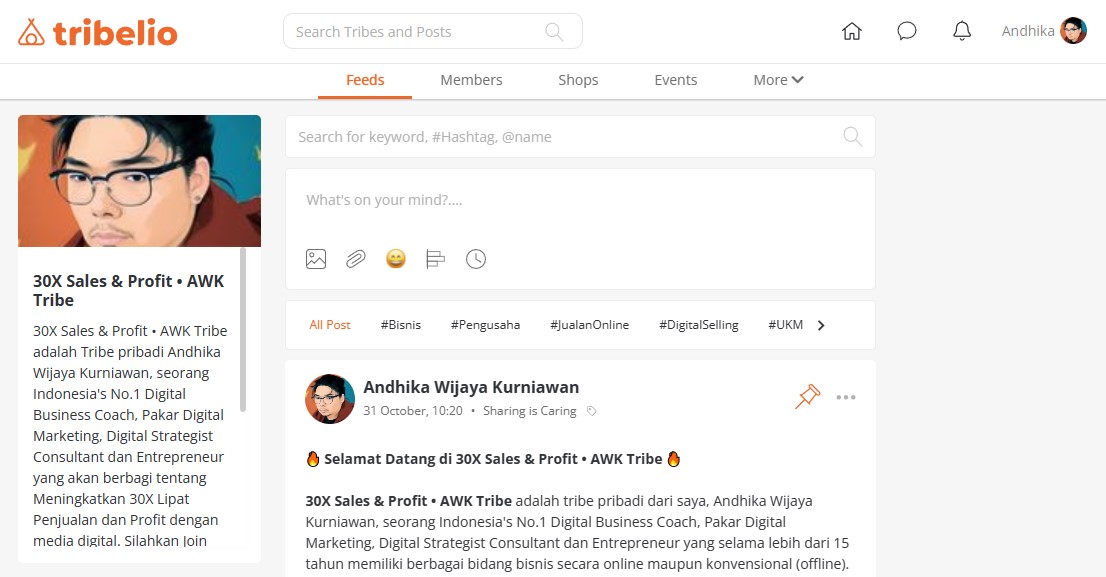Go to the home icon in header
This screenshot has width=1106, height=577.
point(851,31)
